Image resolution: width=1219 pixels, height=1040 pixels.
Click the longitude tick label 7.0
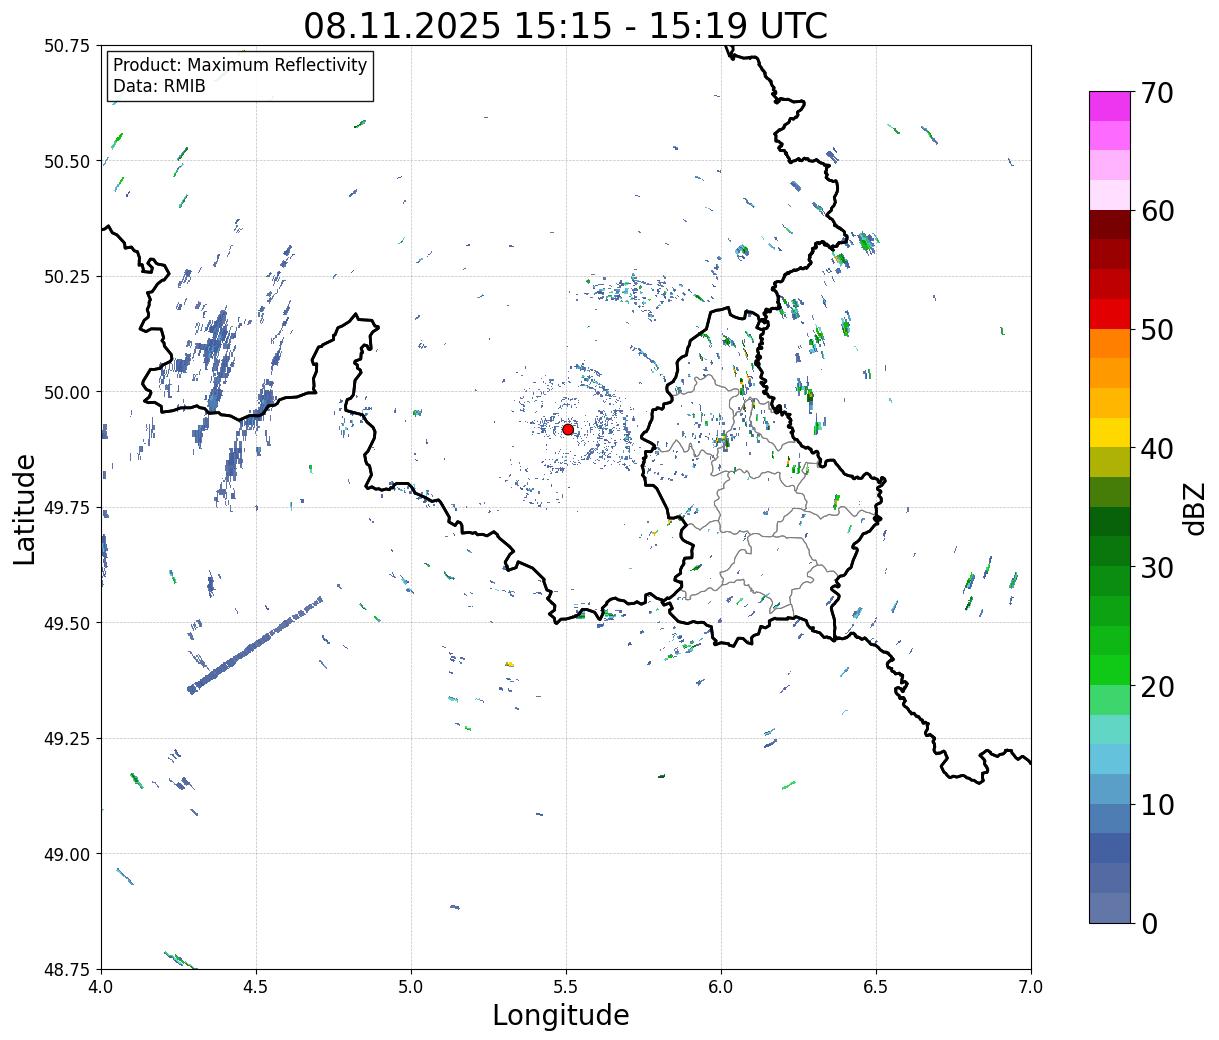[1031, 986]
